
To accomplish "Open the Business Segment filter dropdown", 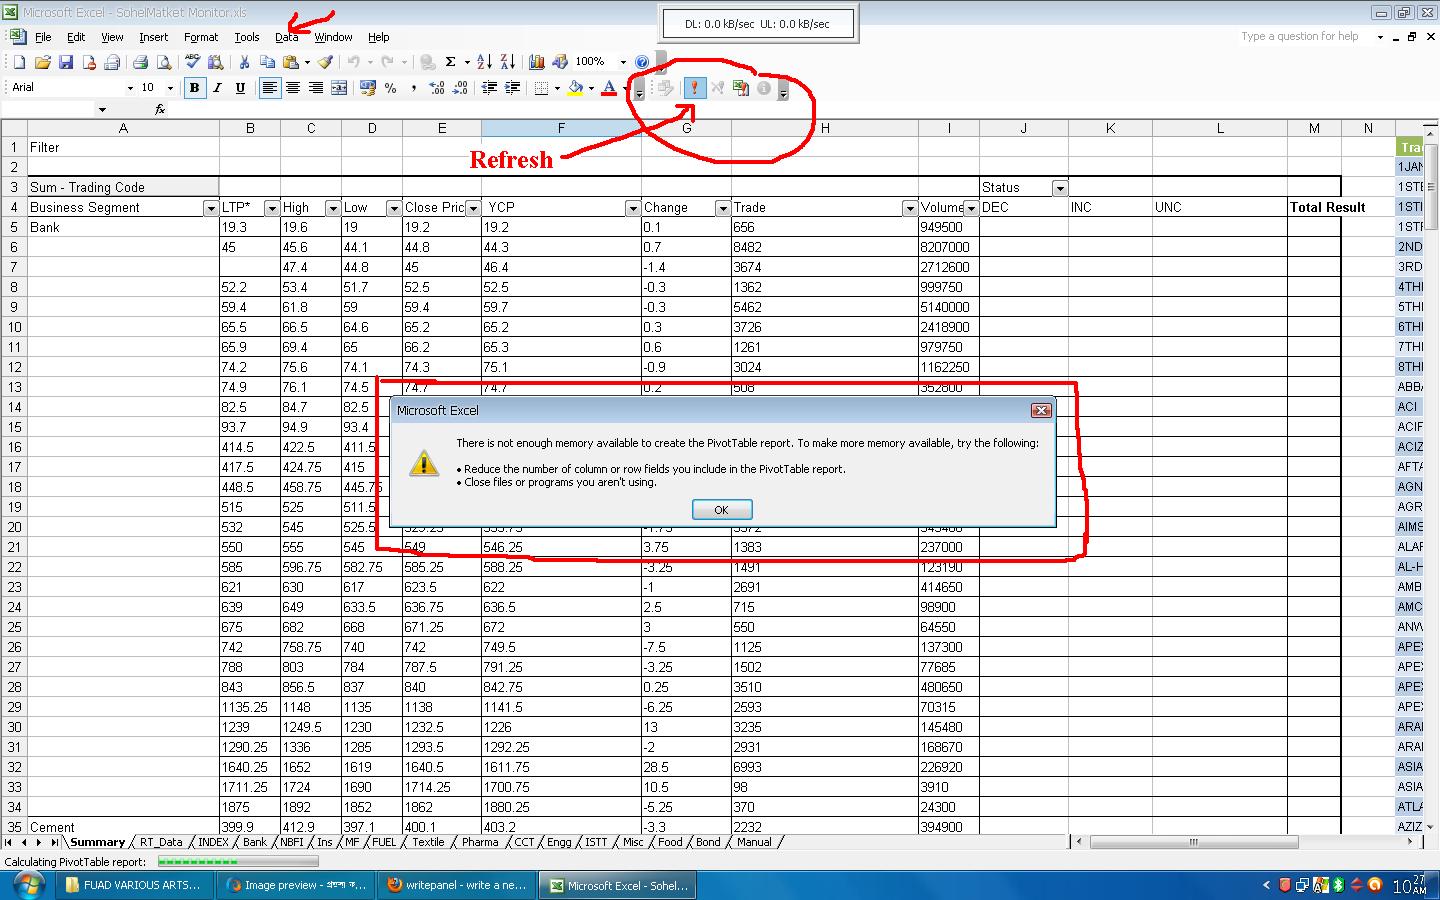I will coord(210,208).
